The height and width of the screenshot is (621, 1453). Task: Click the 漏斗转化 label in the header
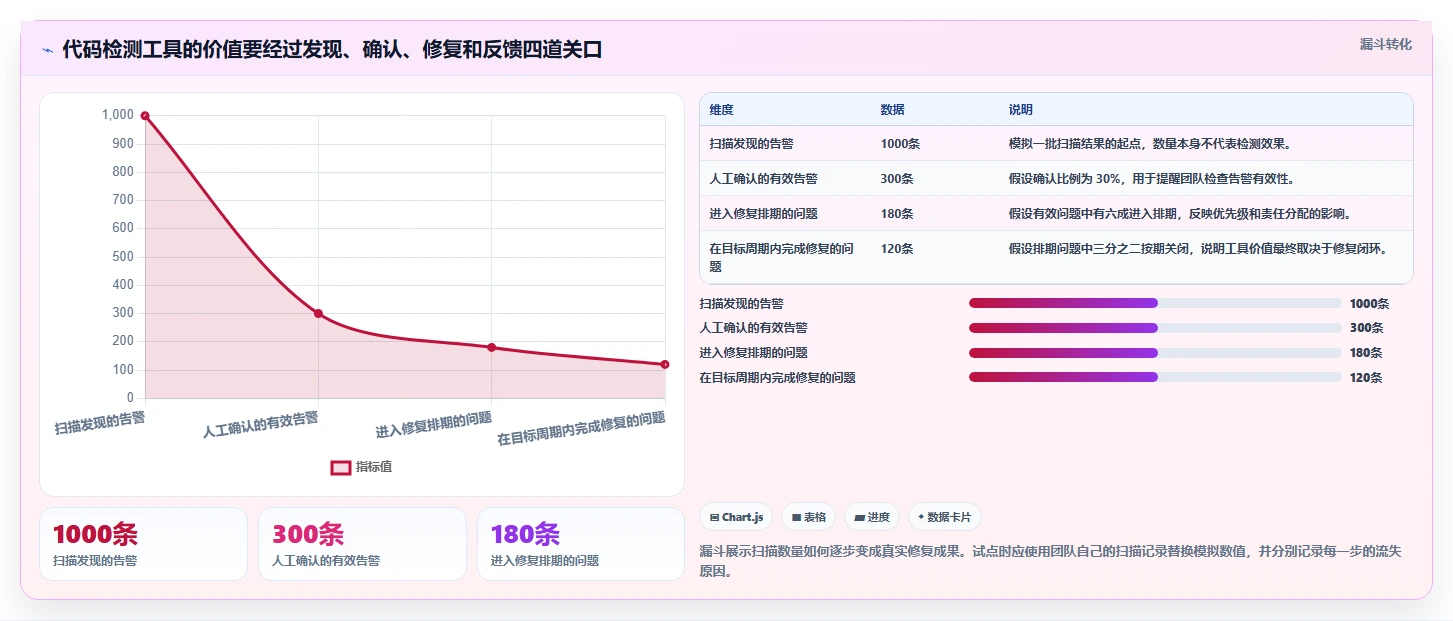(1386, 44)
